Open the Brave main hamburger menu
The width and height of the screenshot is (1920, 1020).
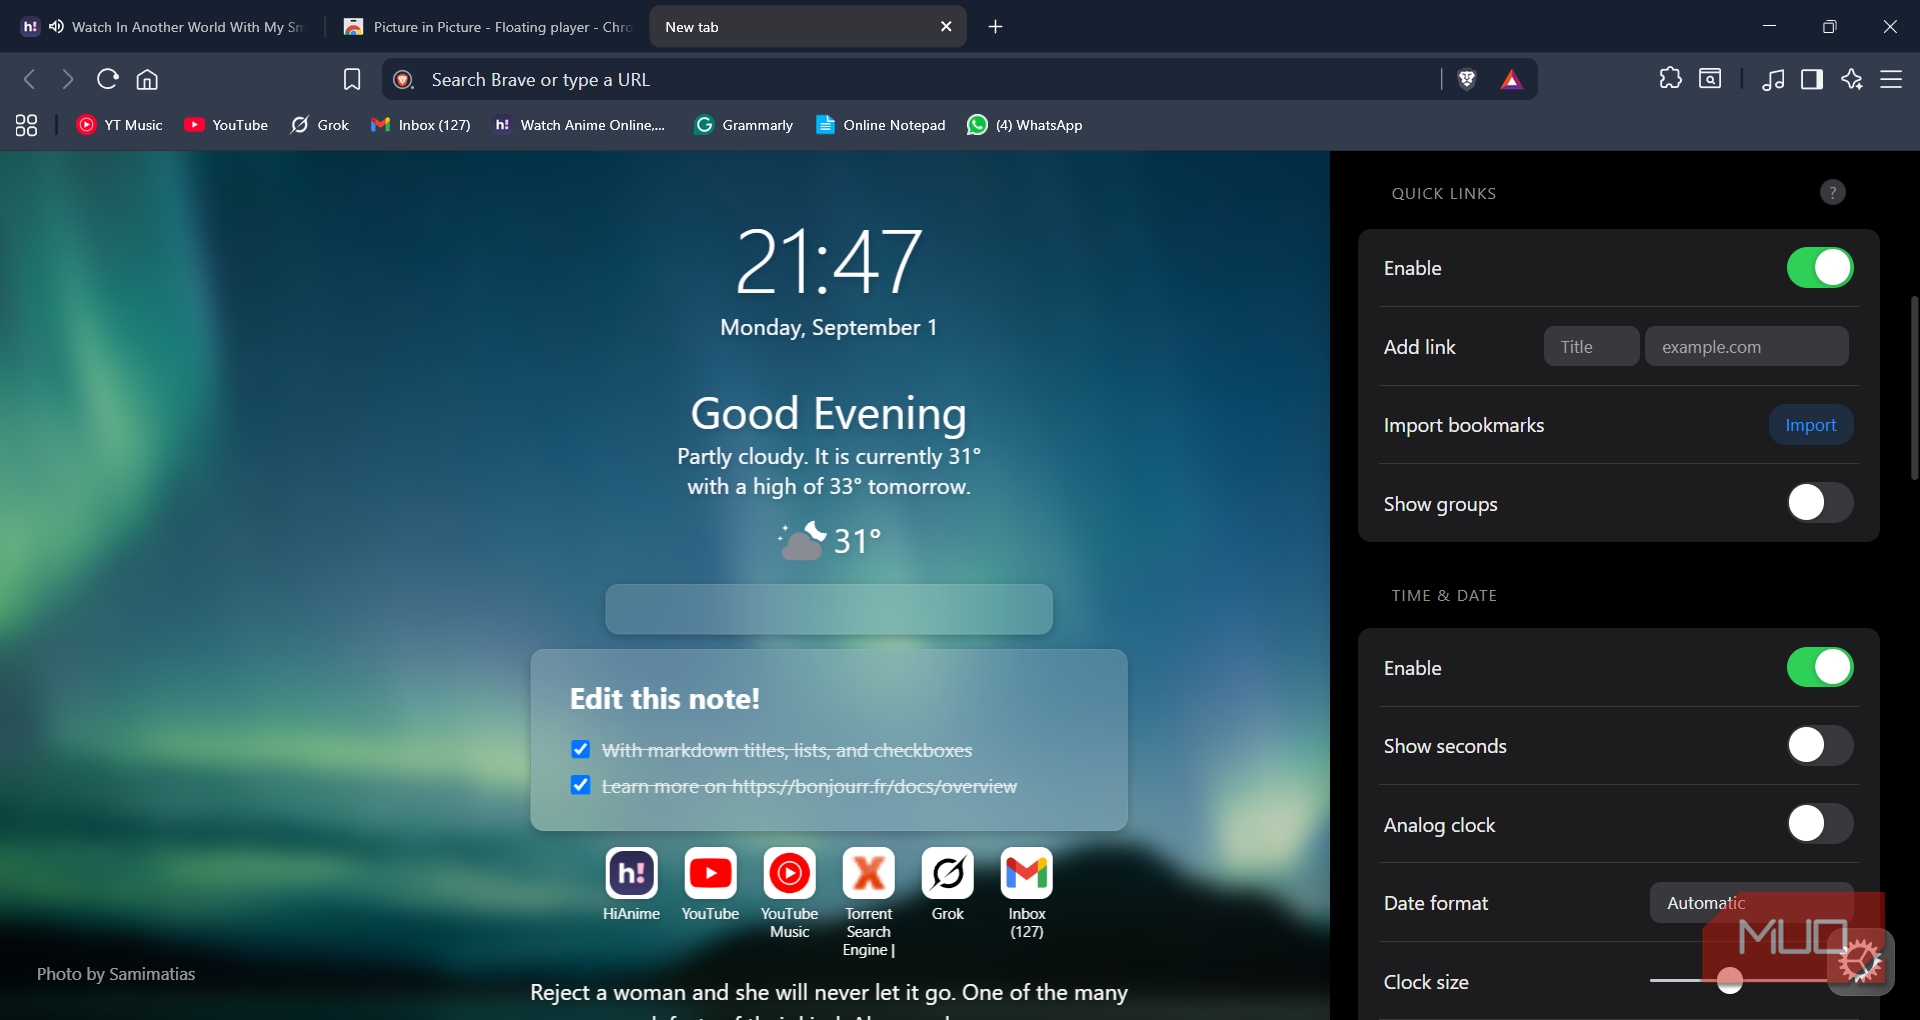click(x=1891, y=79)
